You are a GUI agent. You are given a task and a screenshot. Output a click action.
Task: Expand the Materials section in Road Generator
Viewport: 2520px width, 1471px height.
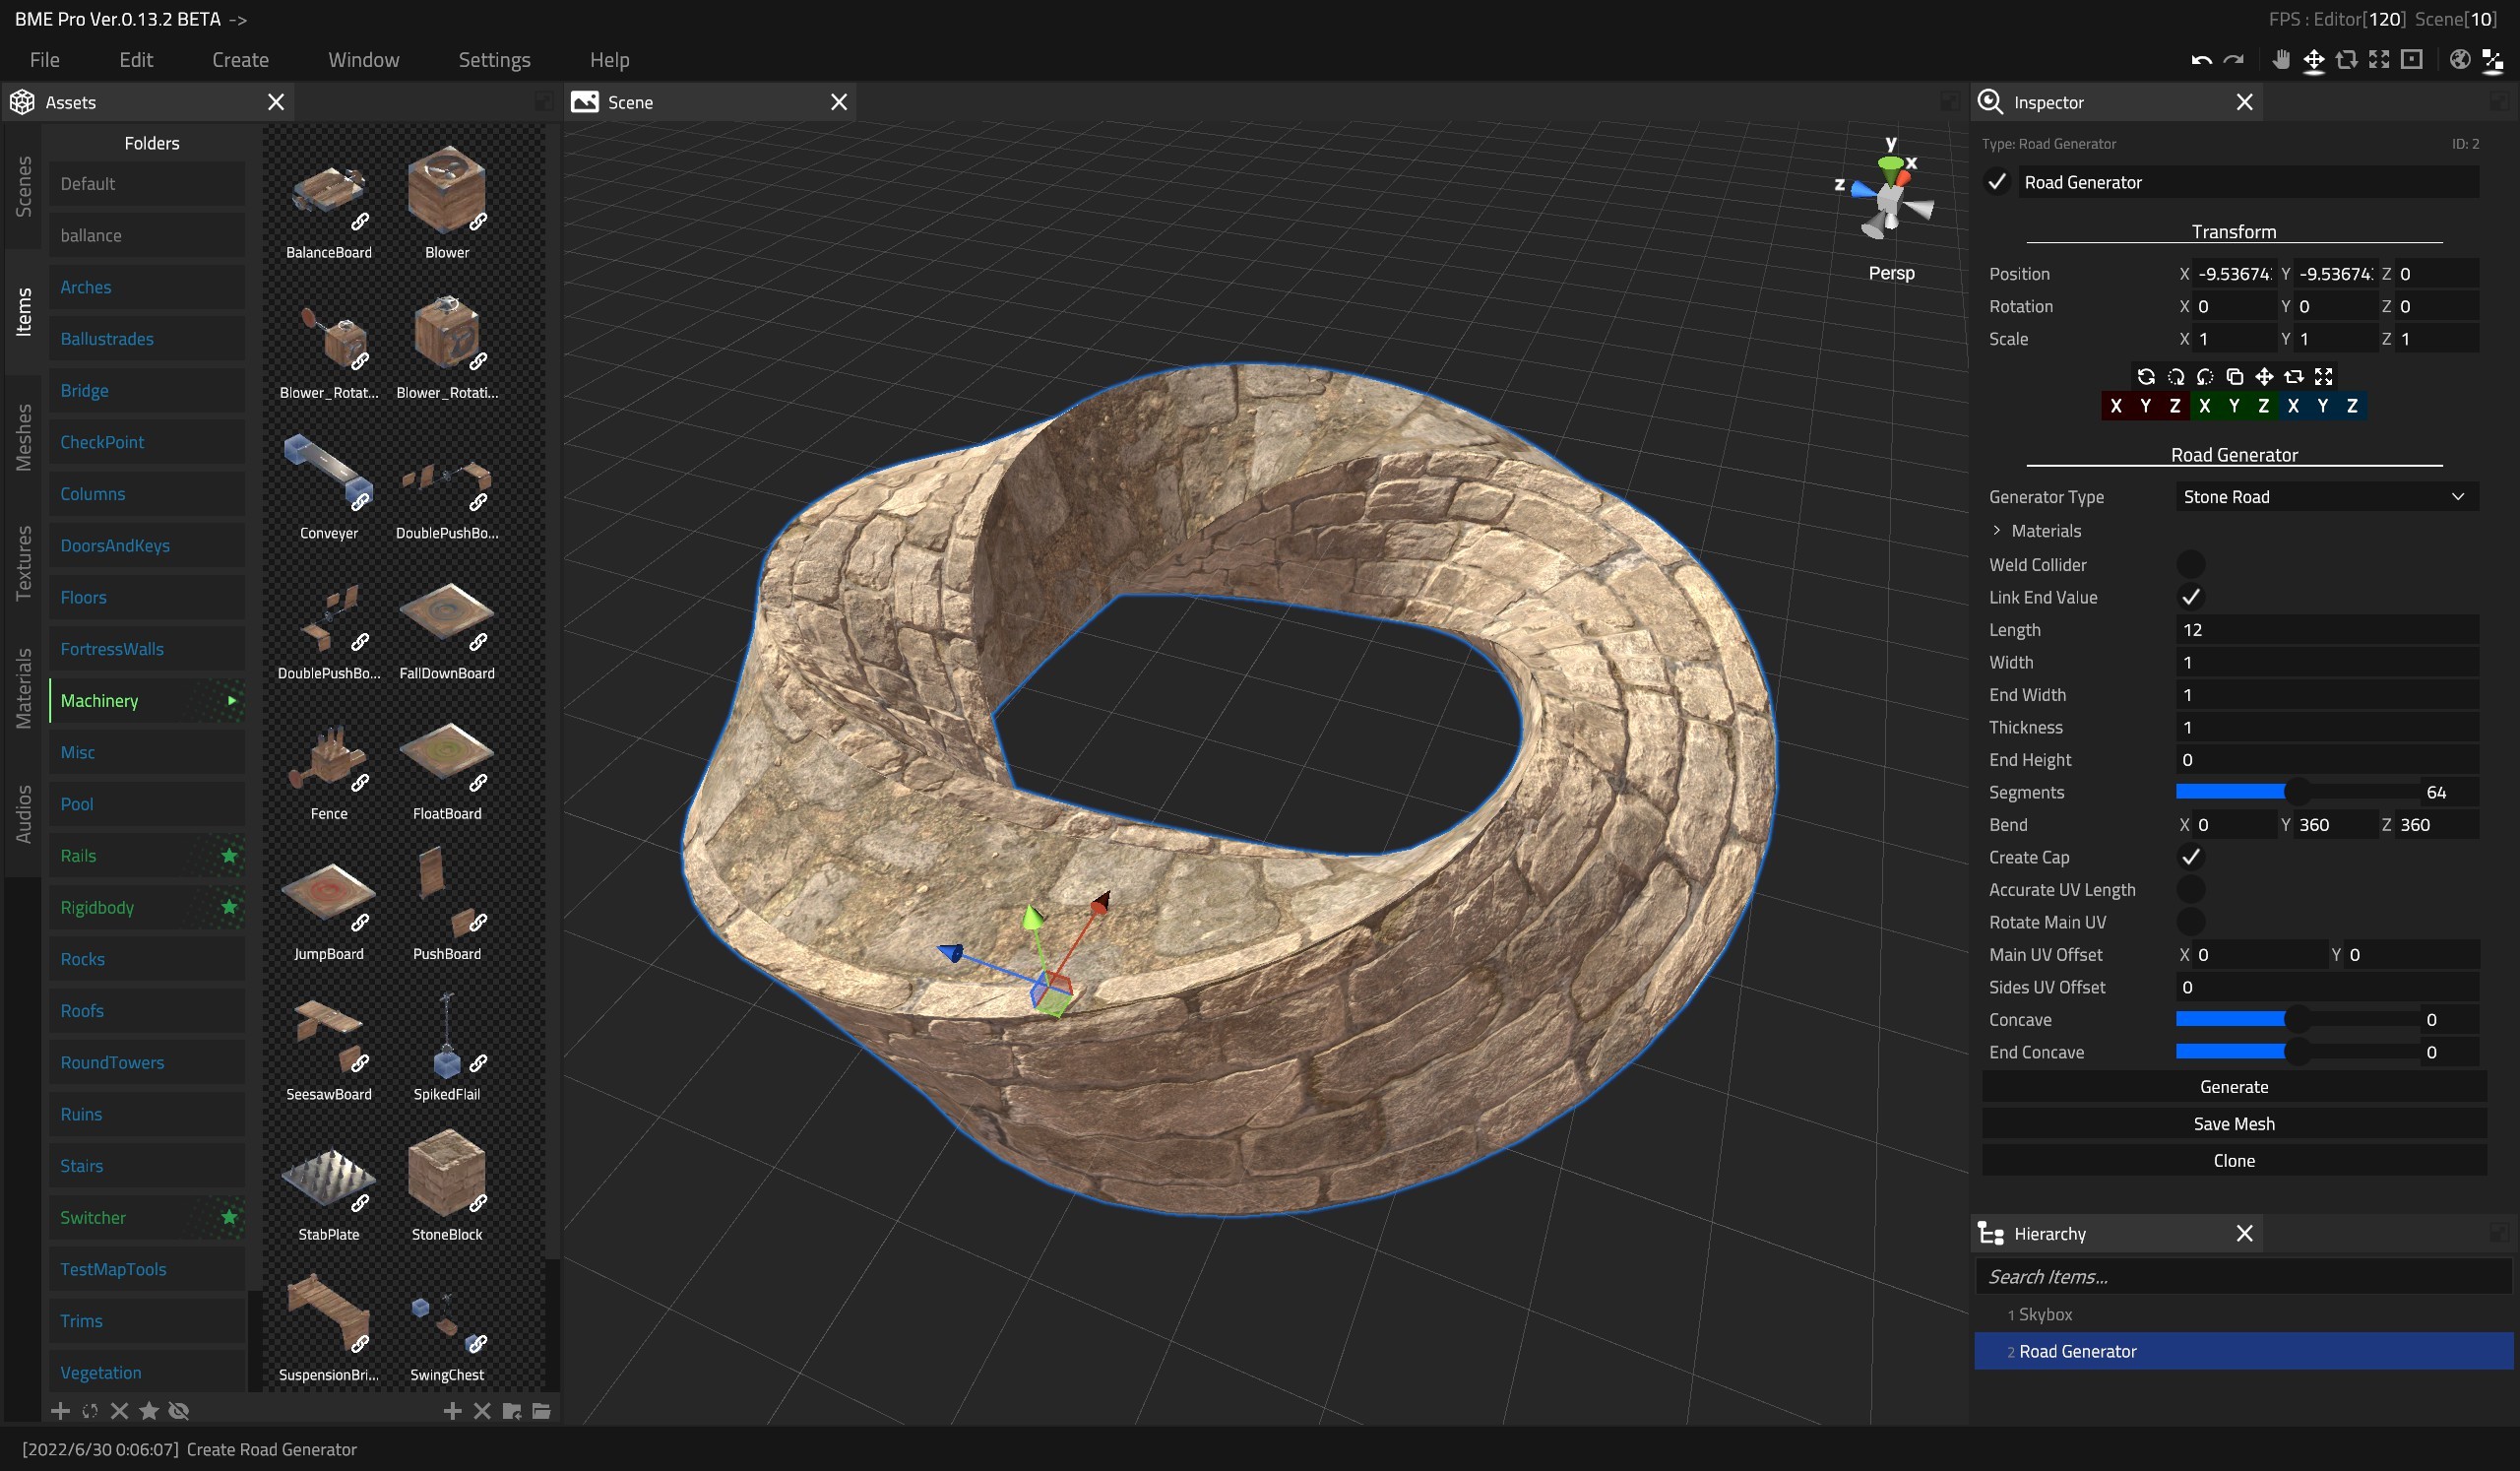1996,530
